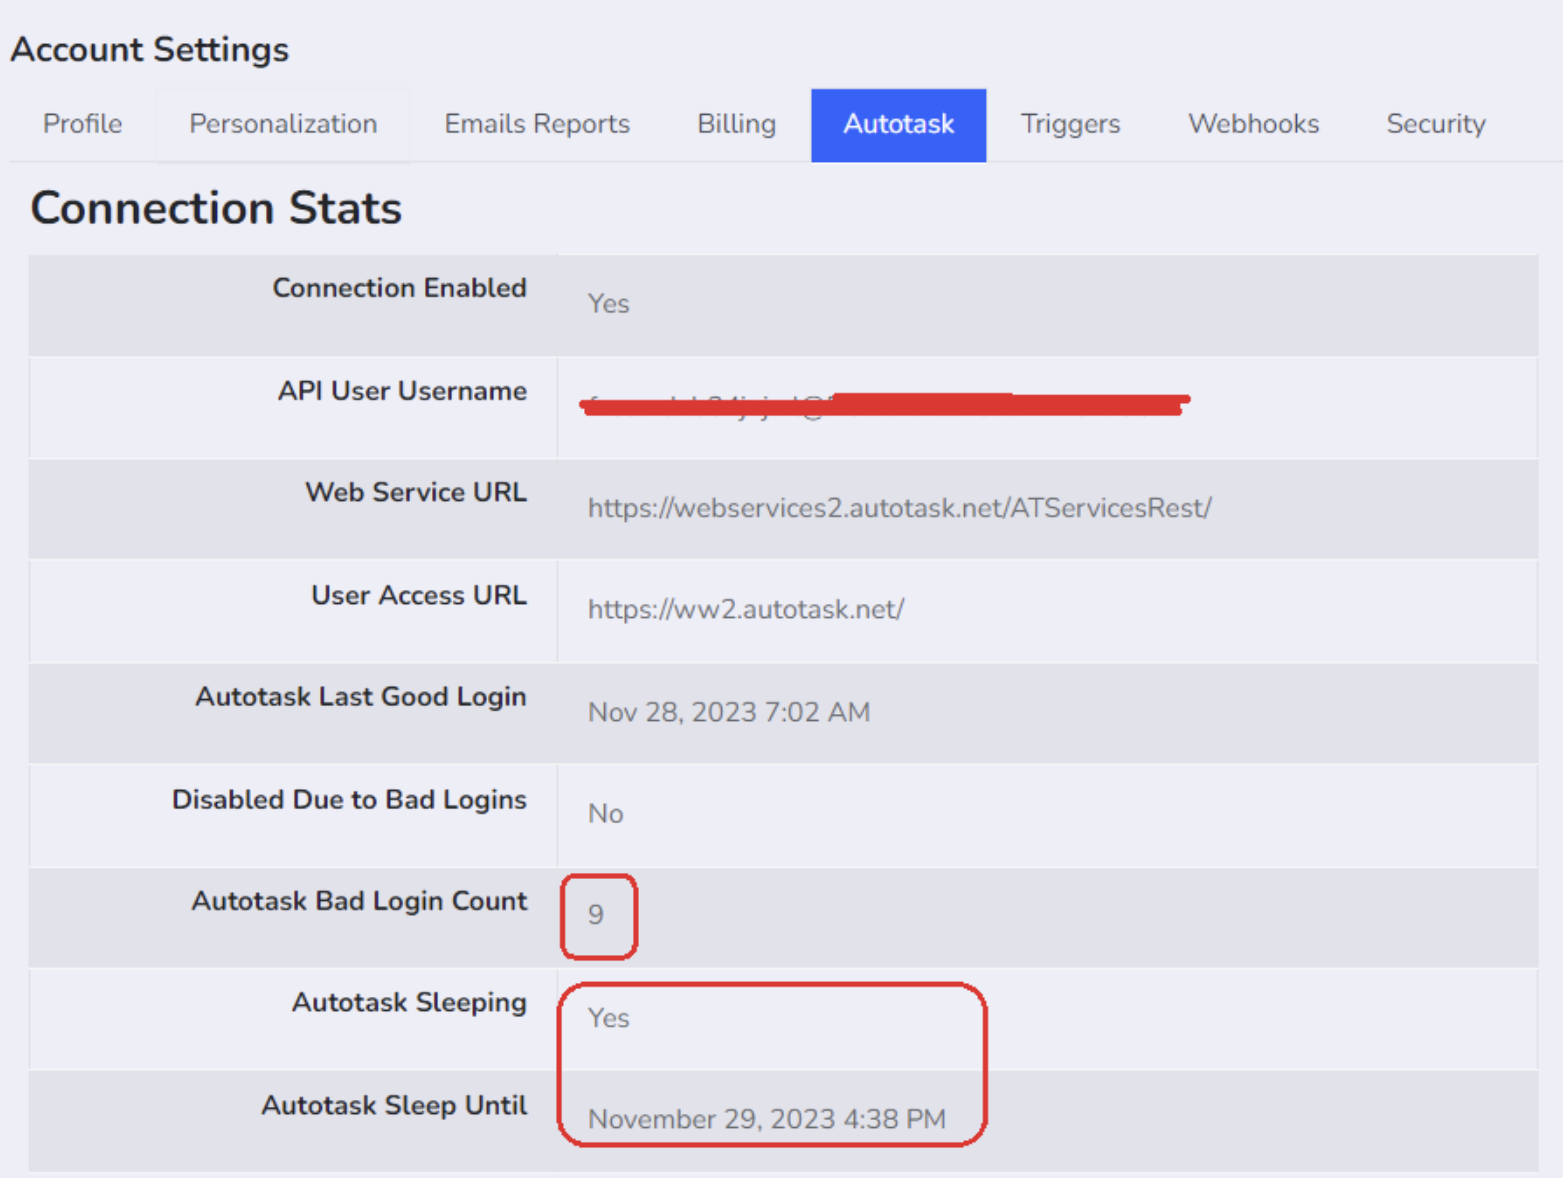Click the Autotask Sleeping value Yes
Screen dimensions: 1564x1178
point(608,1018)
